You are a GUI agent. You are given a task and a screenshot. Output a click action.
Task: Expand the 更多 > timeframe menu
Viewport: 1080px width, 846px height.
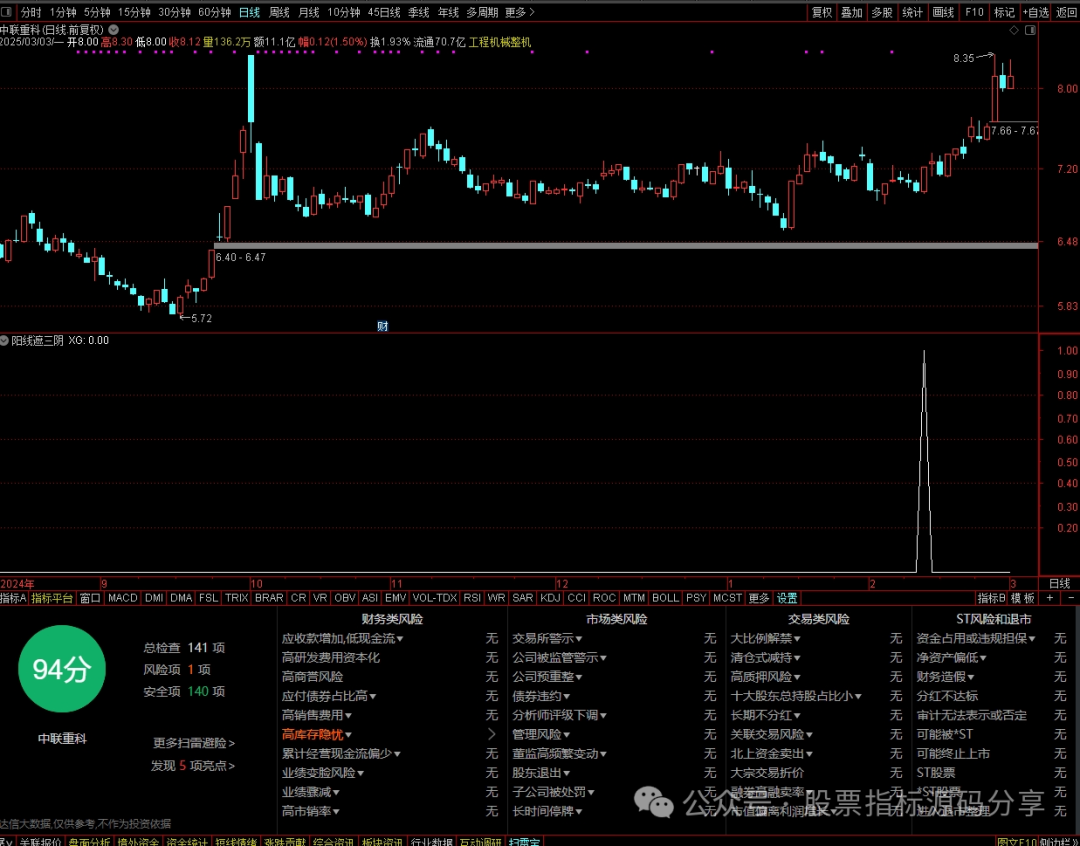pyautogui.click(x=520, y=12)
